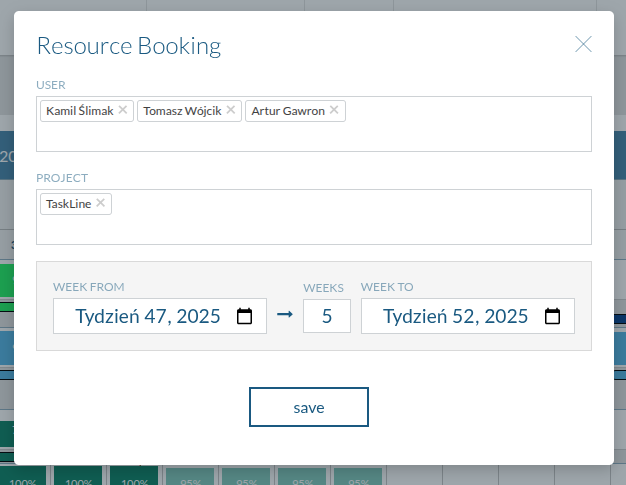The width and height of the screenshot is (626, 485).
Task: Click the Artur Gawron name tag
Action: pos(287,111)
